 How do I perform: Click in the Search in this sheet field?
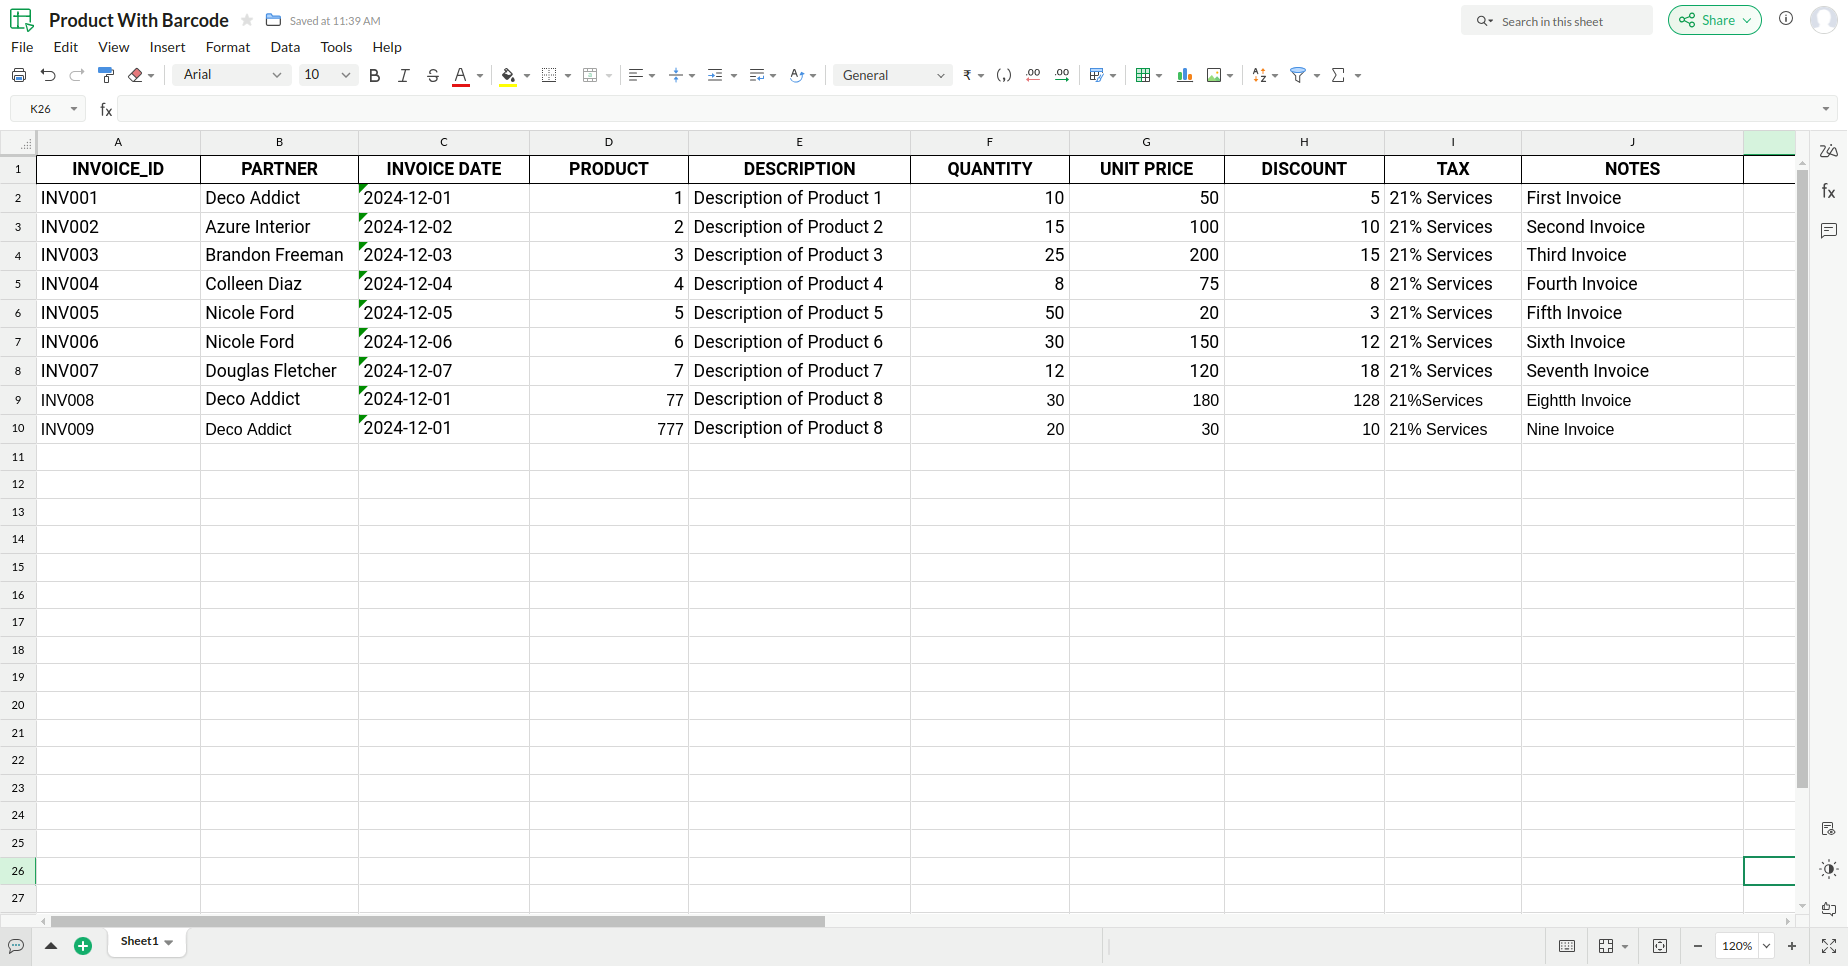(x=1557, y=21)
